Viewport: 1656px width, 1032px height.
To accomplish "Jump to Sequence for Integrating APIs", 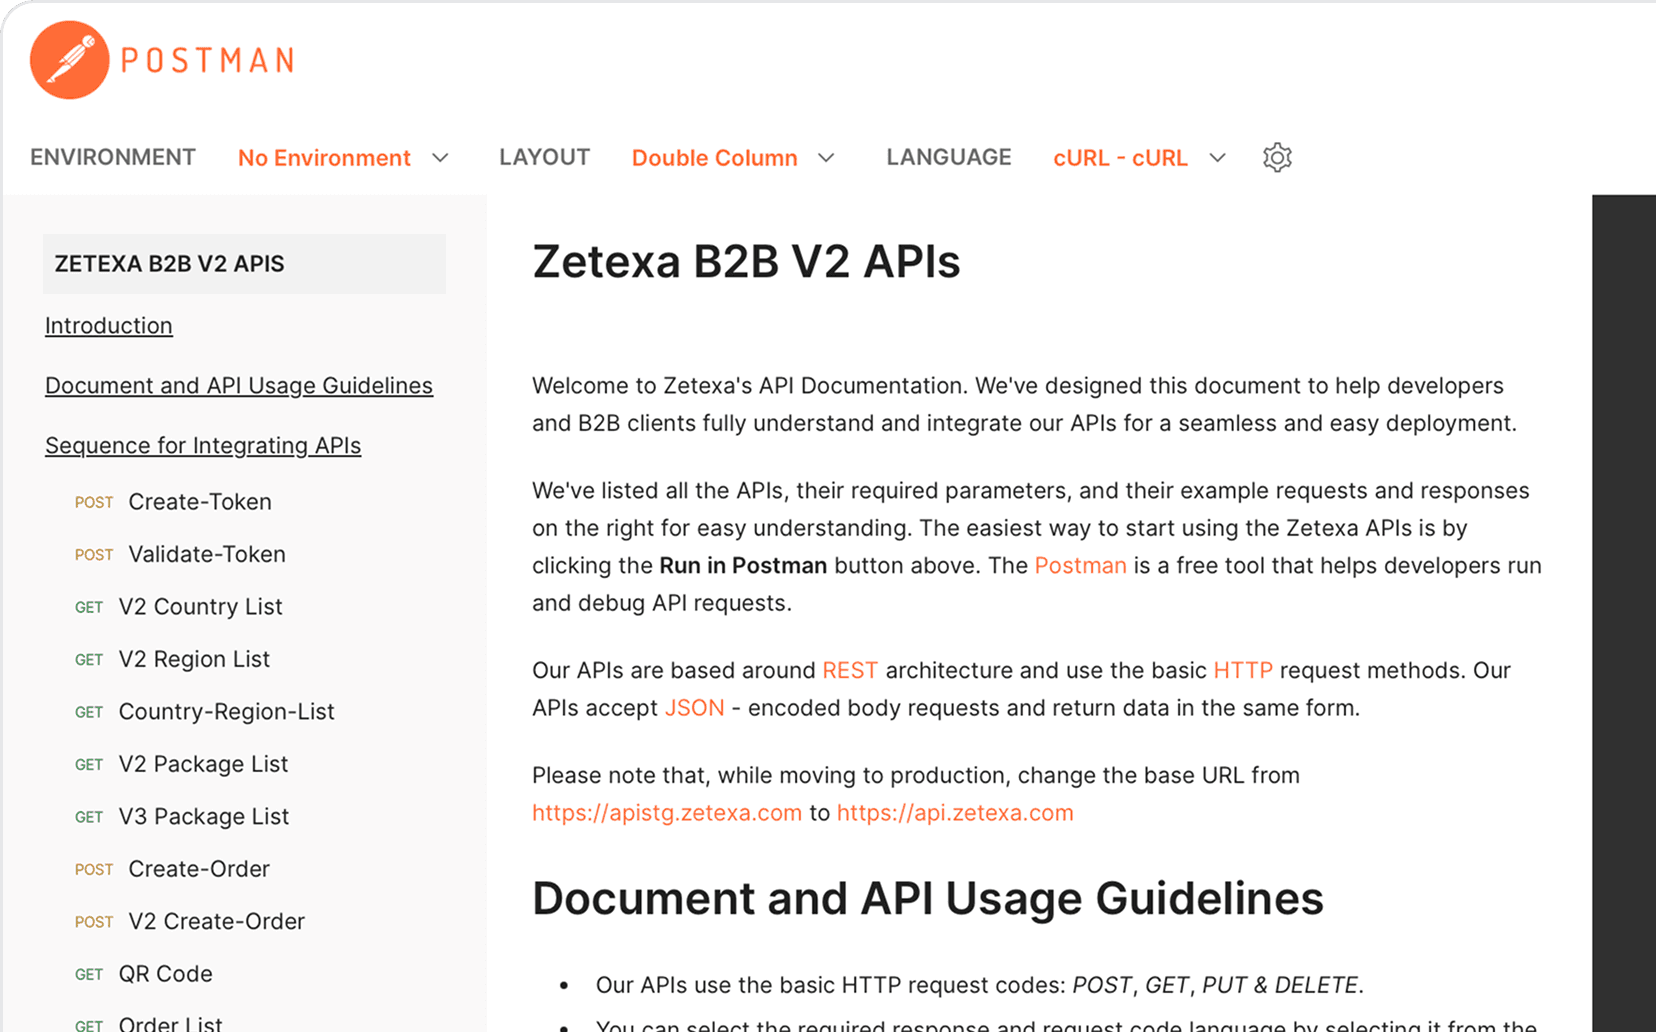I will tap(203, 446).
